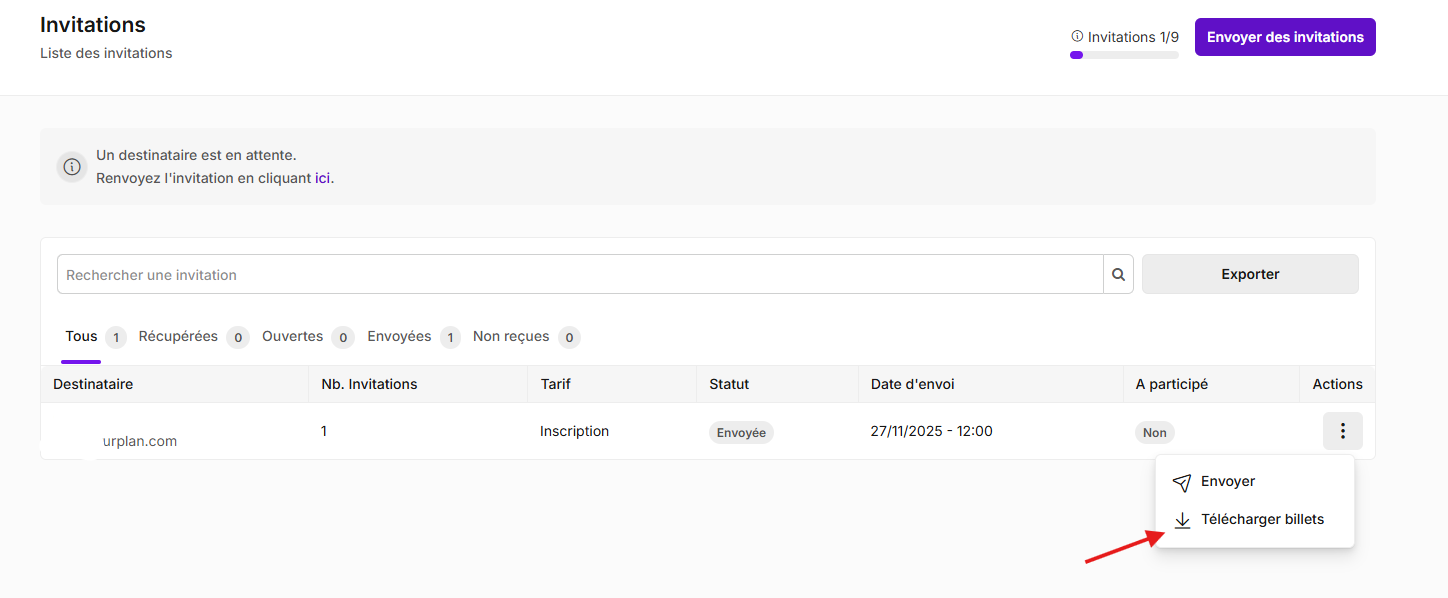Viewport: 1448px width, 598px height.
Task: Click the info icon beside Invitations 1/9
Action: point(1077,36)
